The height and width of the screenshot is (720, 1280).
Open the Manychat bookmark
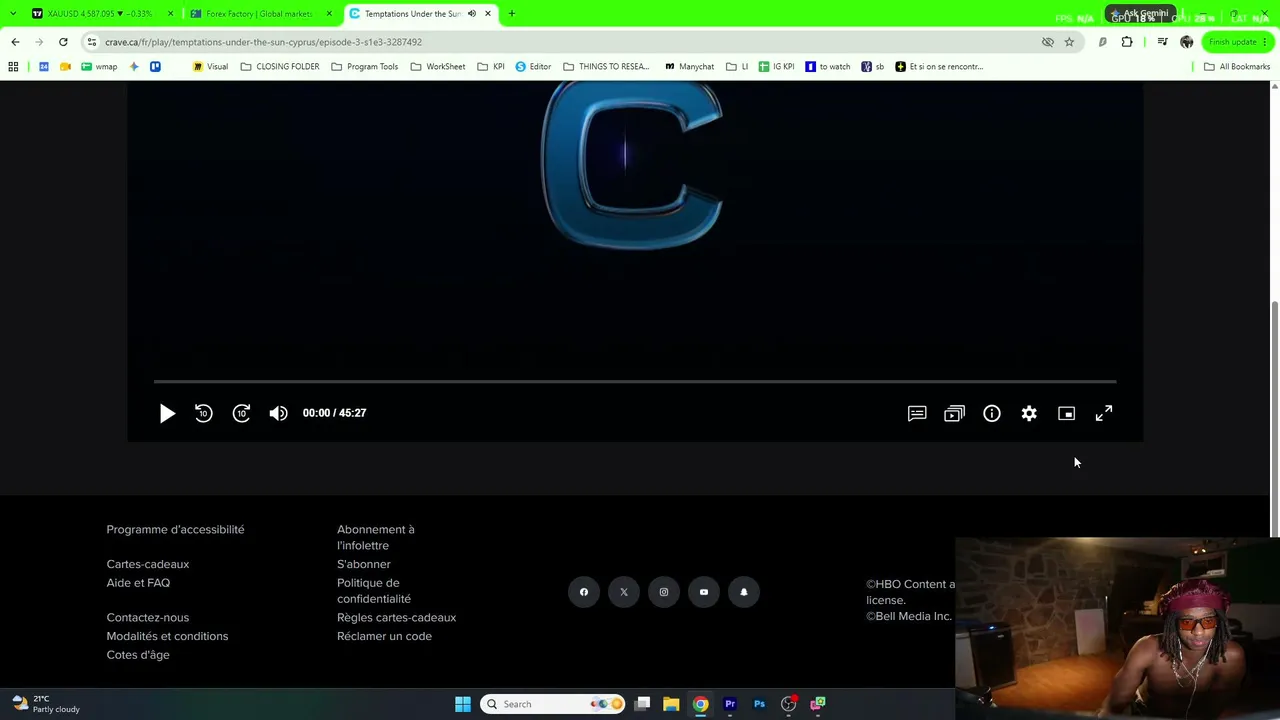point(689,67)
